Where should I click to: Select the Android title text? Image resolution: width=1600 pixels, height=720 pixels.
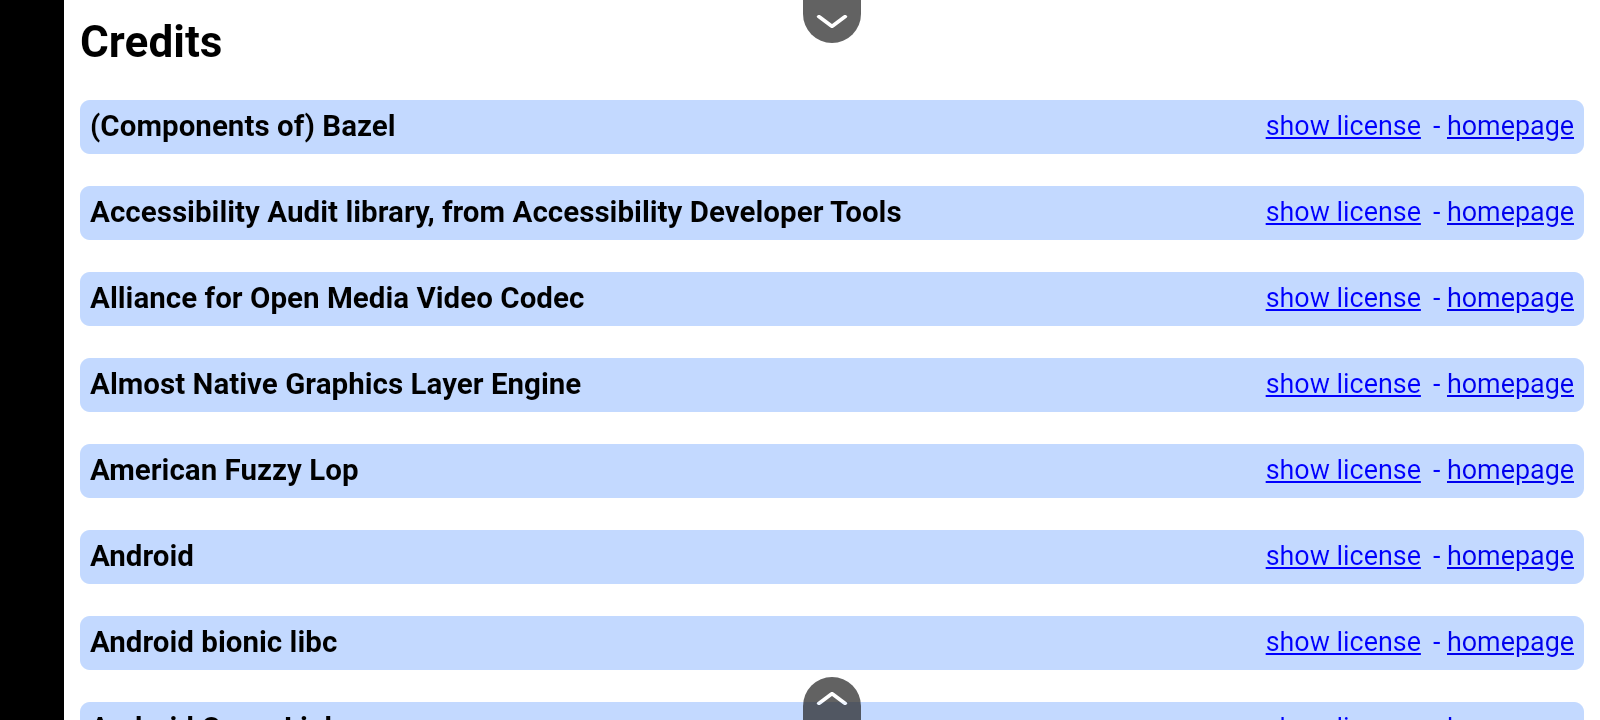[142, 556]
